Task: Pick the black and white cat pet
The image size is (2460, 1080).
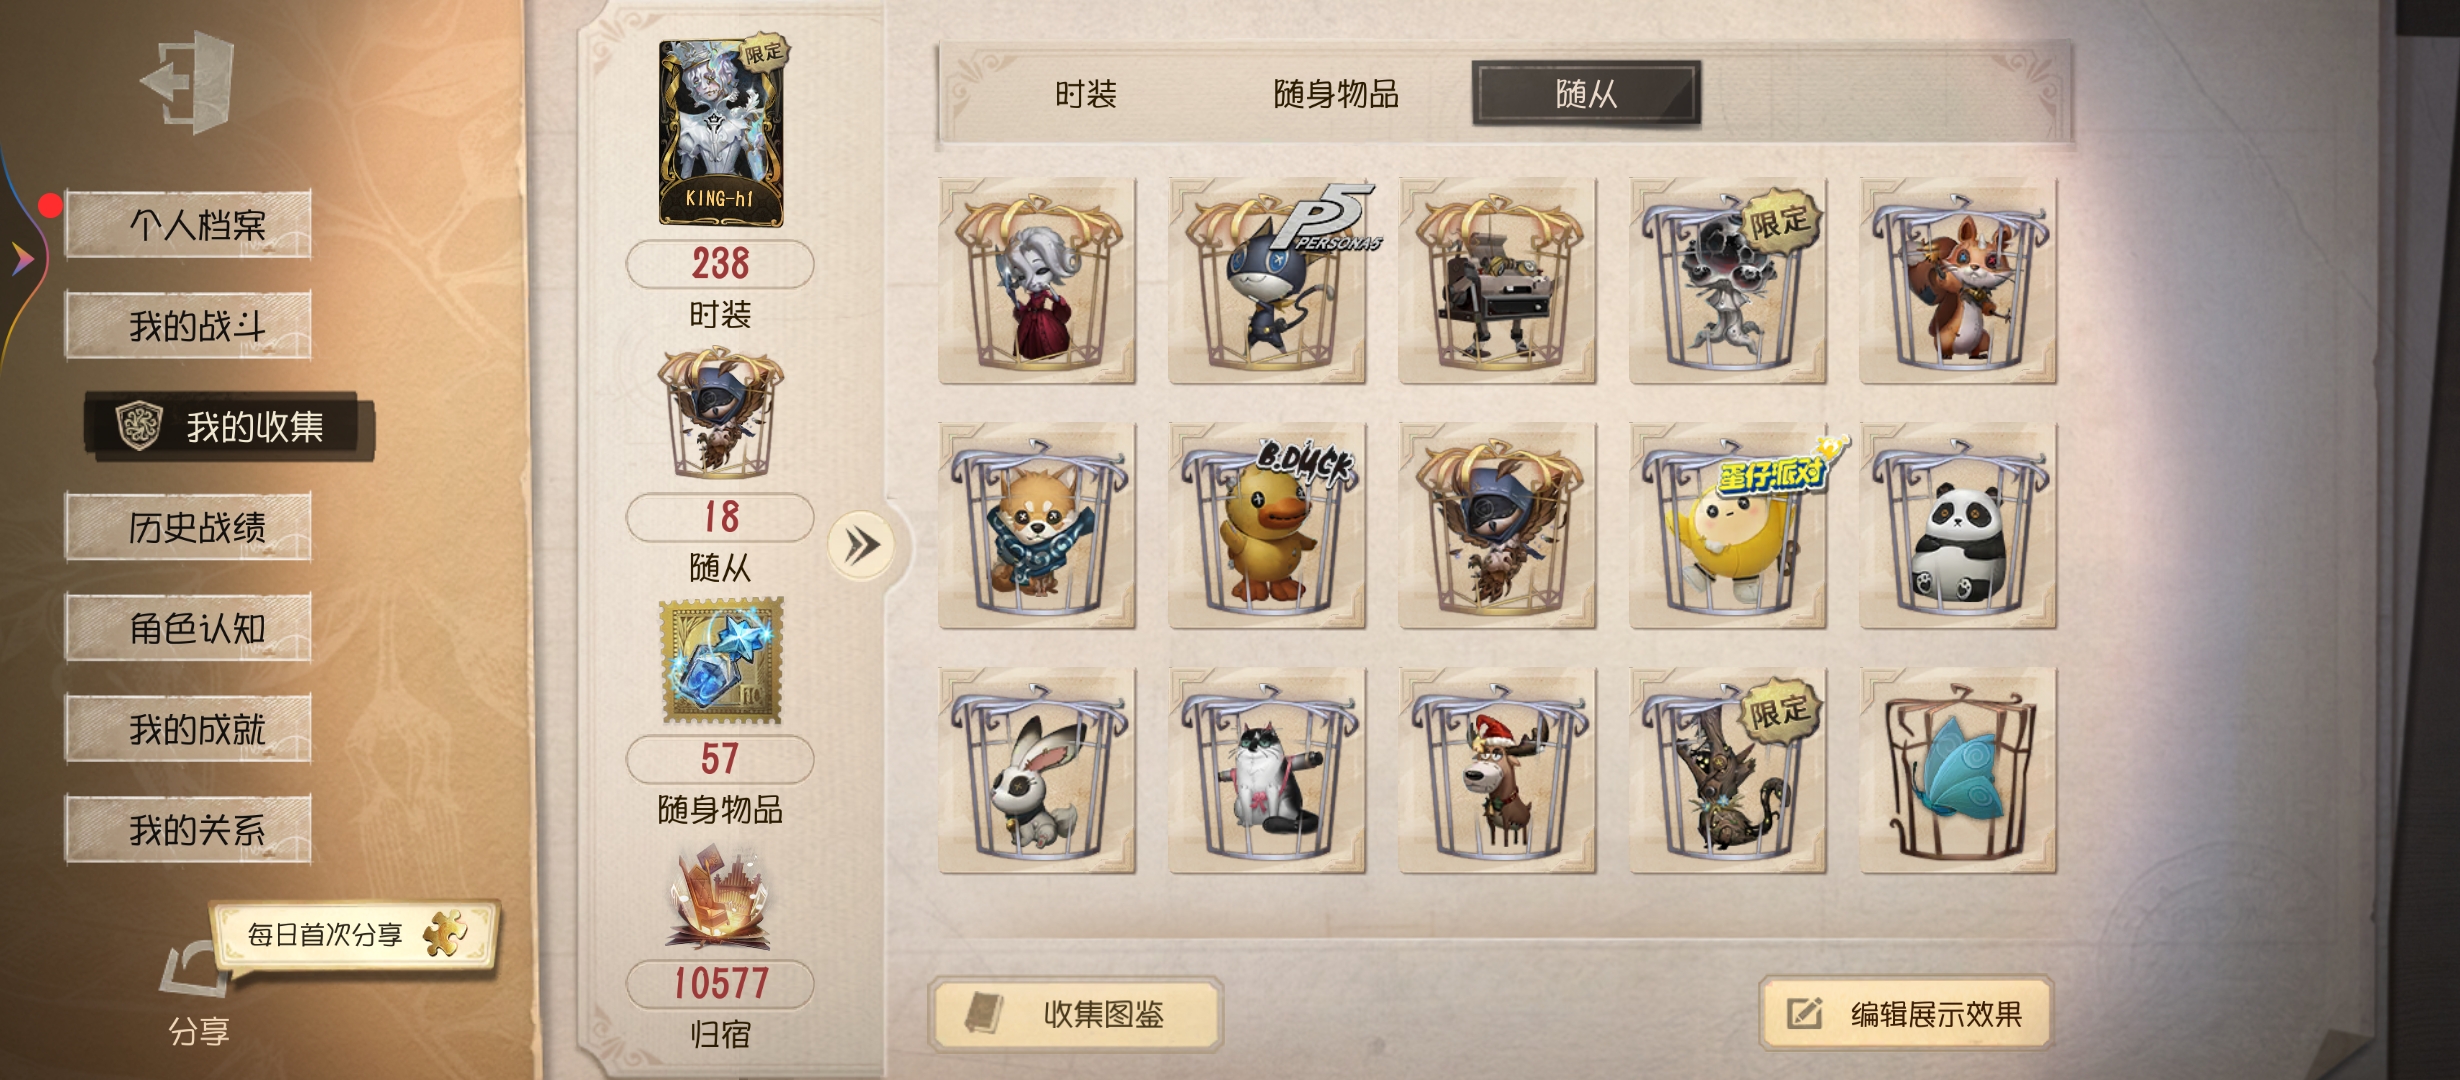Action: [x=1267, y=771]
